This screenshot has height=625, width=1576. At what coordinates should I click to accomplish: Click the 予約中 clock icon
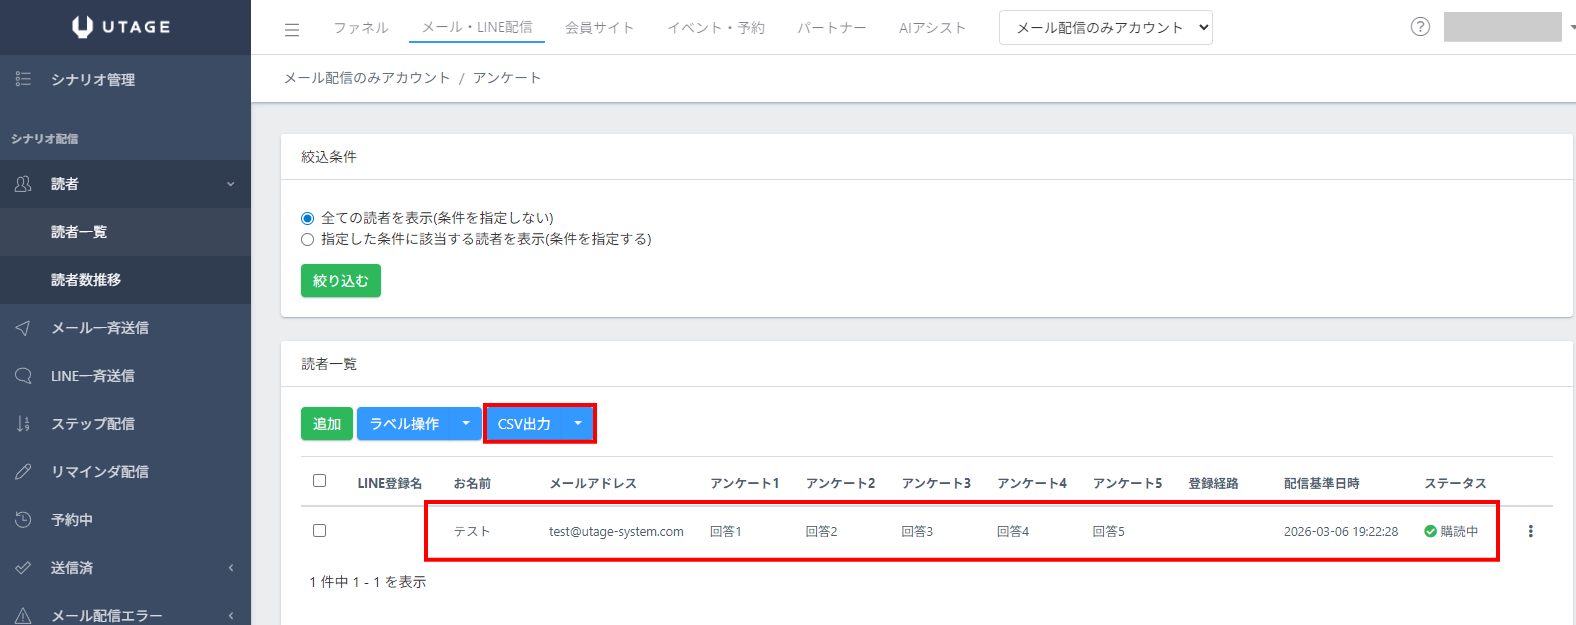click(23, 520)
